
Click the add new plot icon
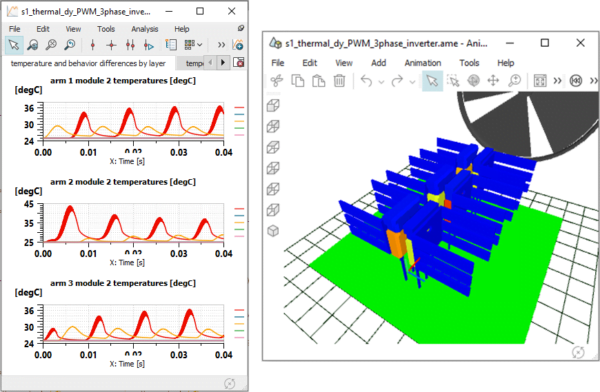coord(238,45)
